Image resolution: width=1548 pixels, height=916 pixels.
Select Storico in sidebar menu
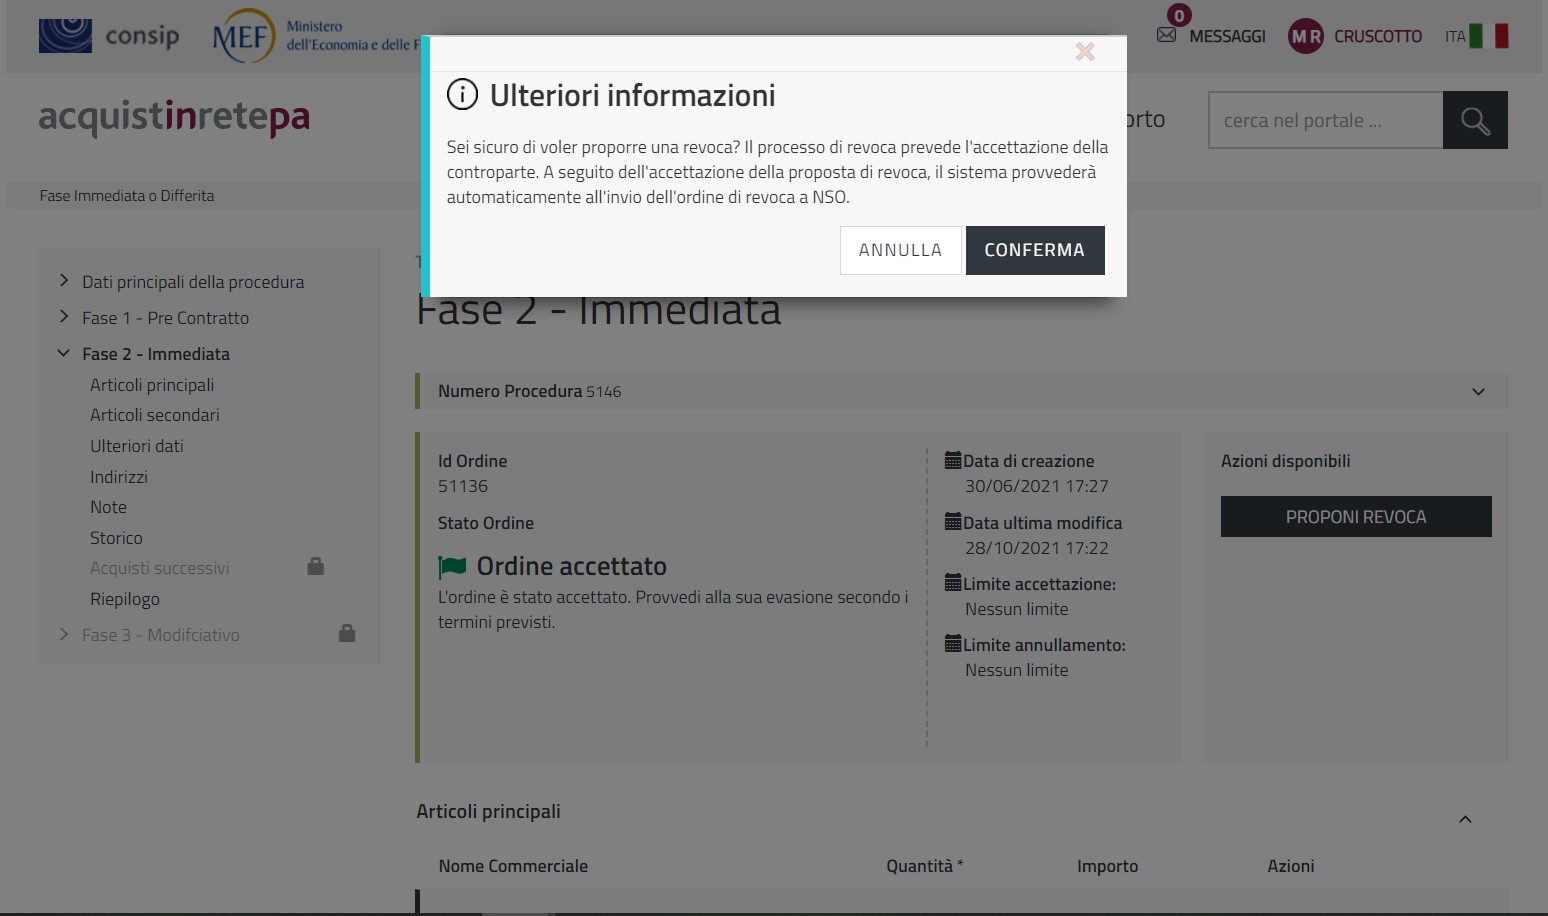pos(116,538)
